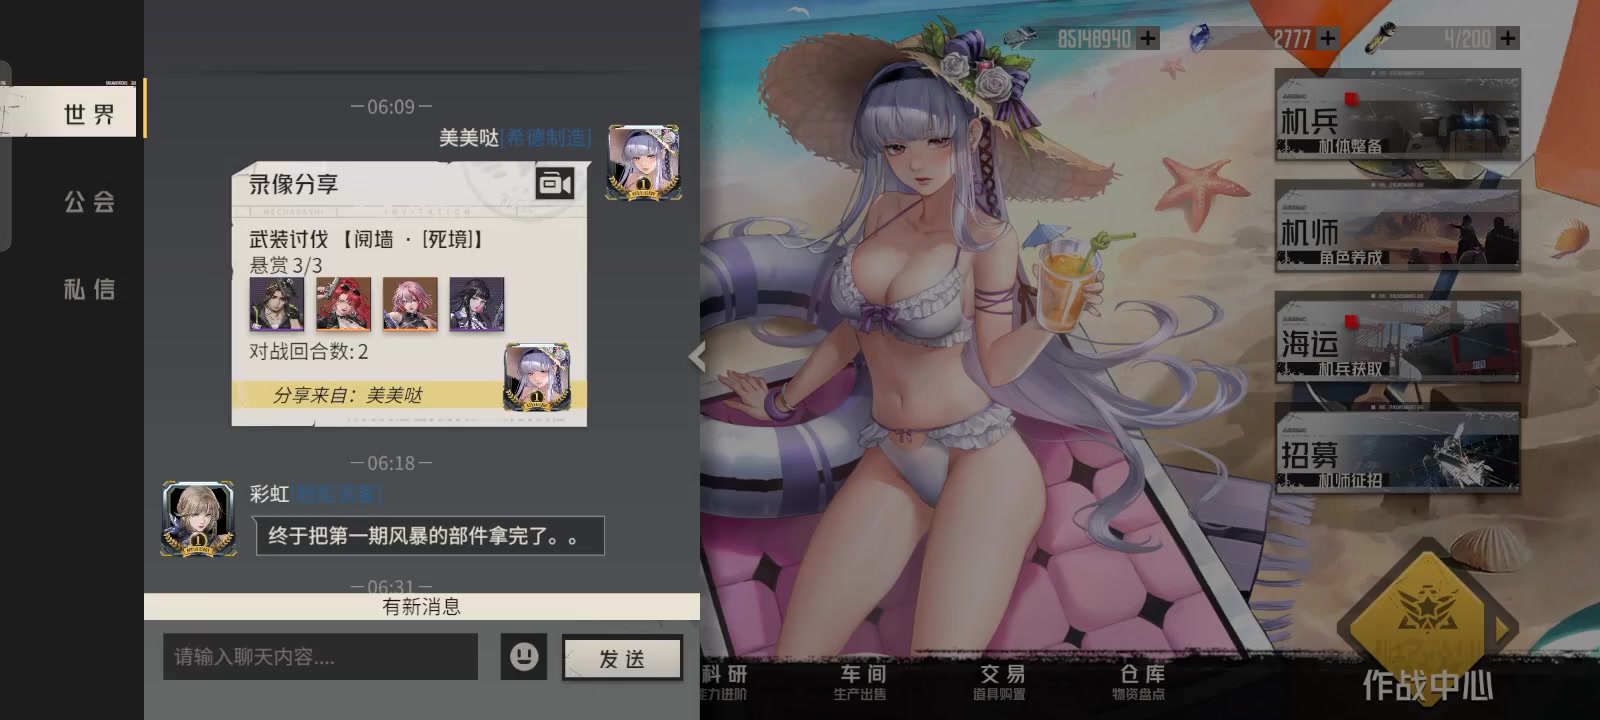Click the 美美哒 player name in chat
Viewport: 1600px width, 720px height.
[x=469, y=138]
